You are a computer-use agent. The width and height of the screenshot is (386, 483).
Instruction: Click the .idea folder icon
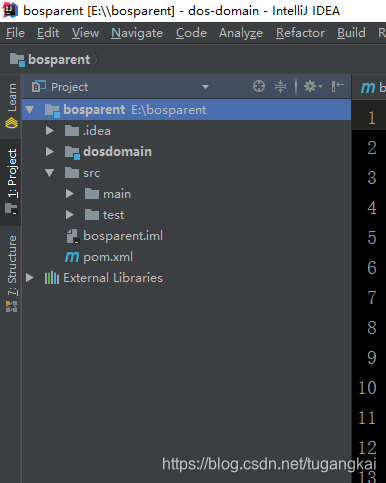[72, 131]
